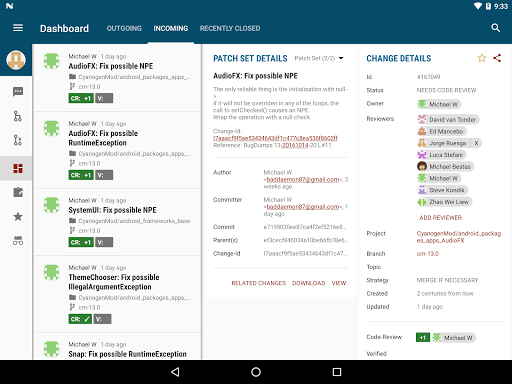This screenshot has width=512, height=384.
Task: Tap the user avatar in sidebar
Action: point(16,60)
